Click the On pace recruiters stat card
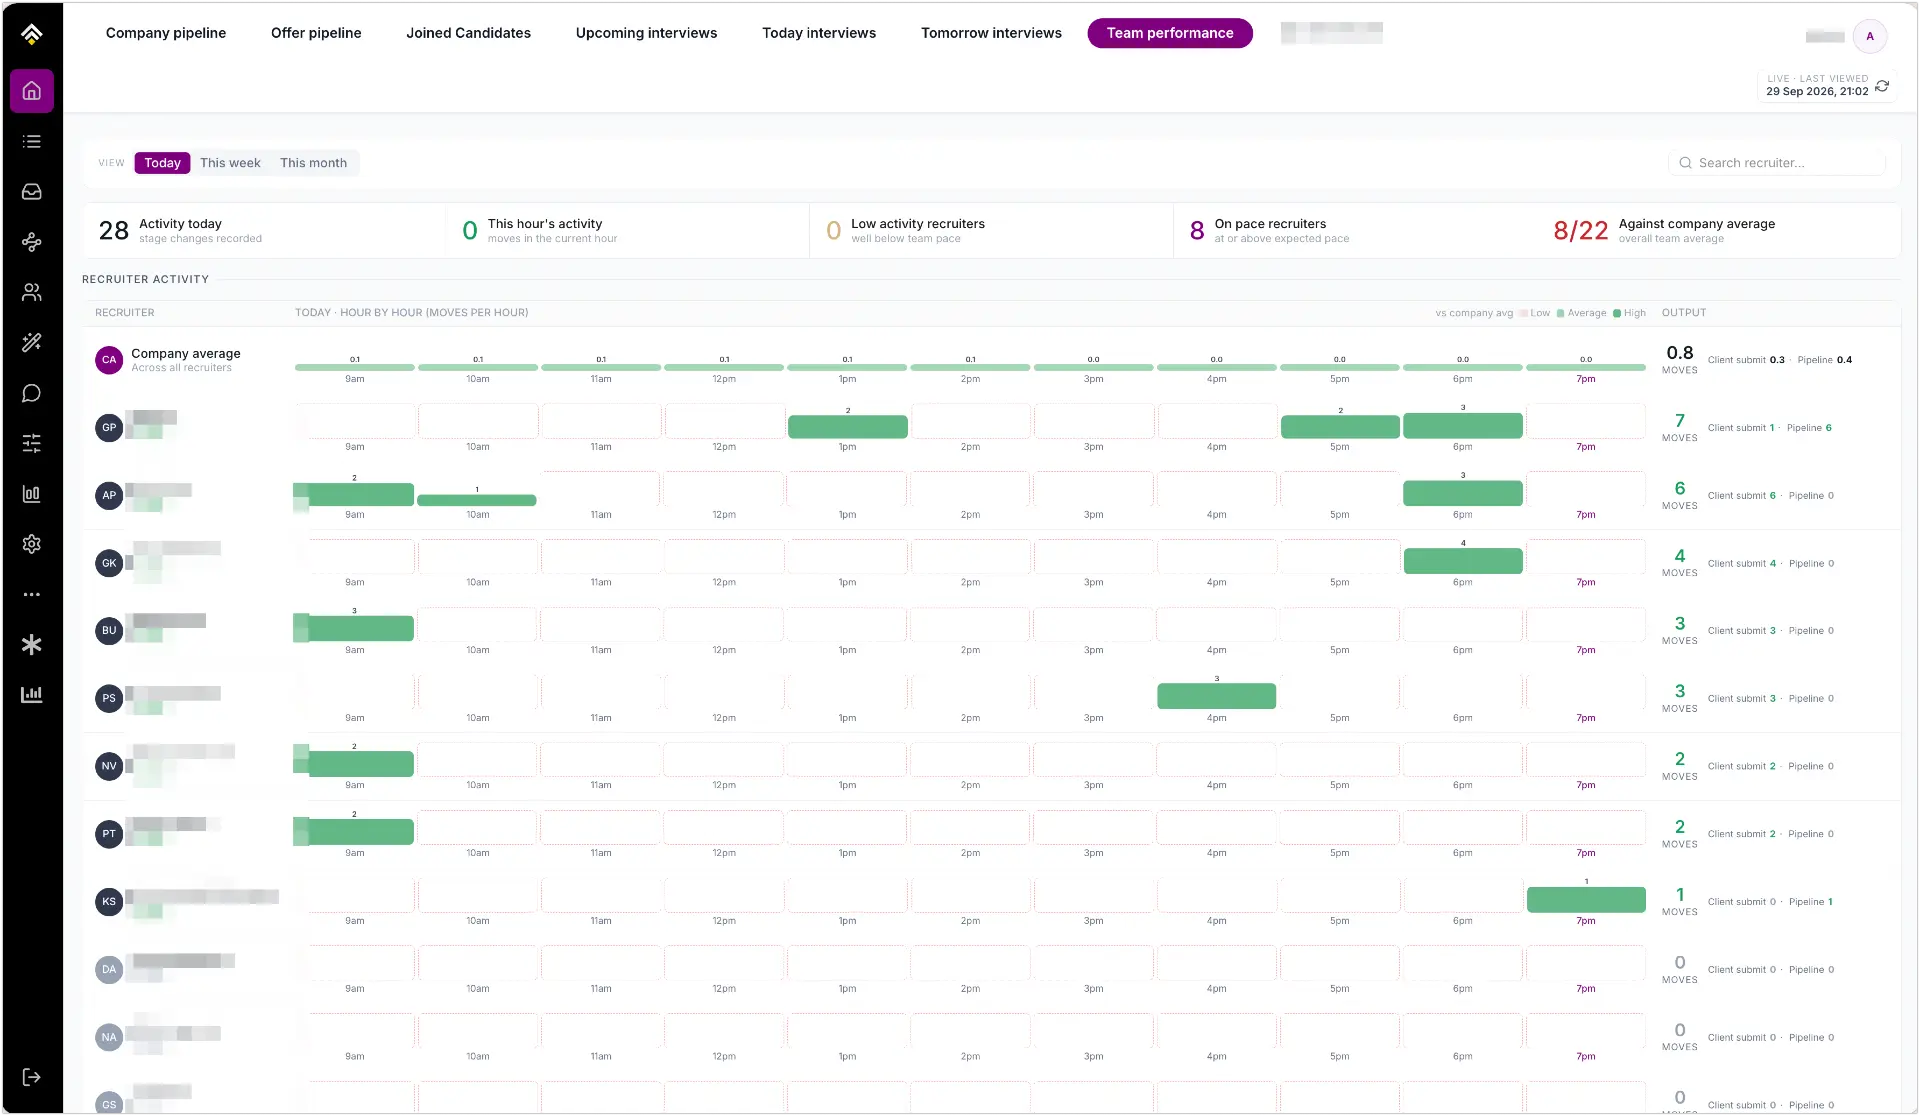 pos(1355,231)
